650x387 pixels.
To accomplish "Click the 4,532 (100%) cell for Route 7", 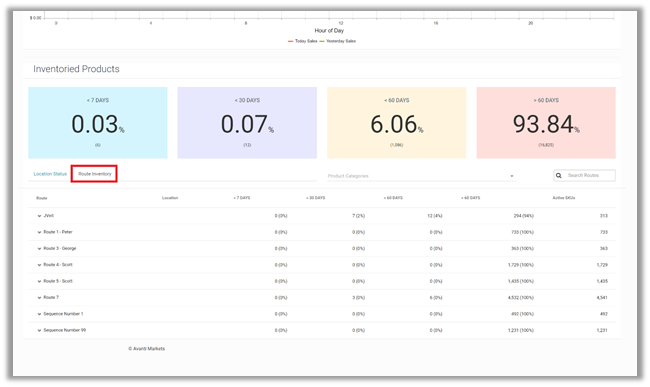I will click(521, 298).
